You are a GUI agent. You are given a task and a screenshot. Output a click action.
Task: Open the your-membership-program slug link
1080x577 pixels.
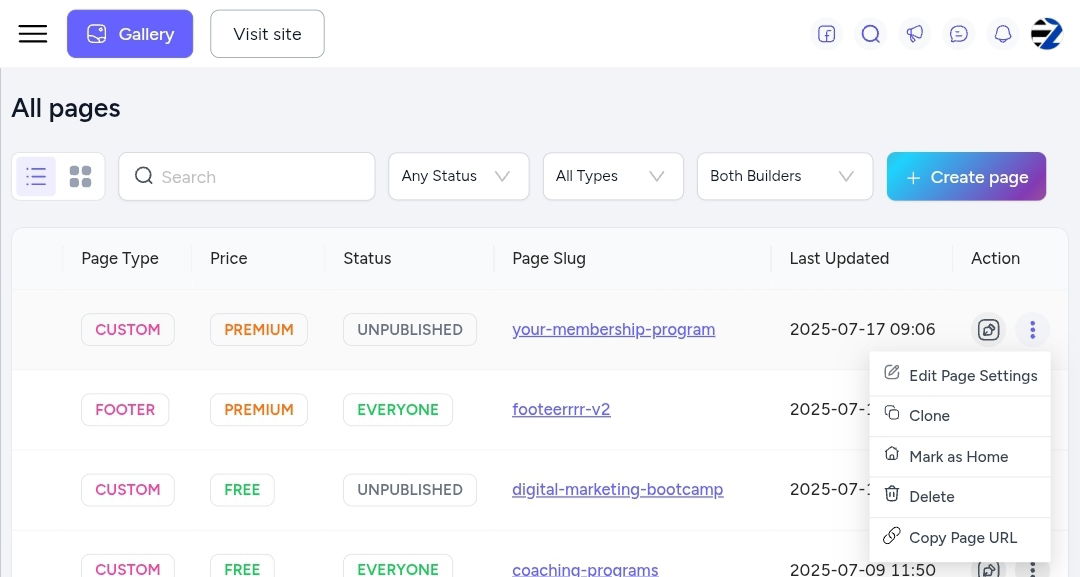point(614,330)
